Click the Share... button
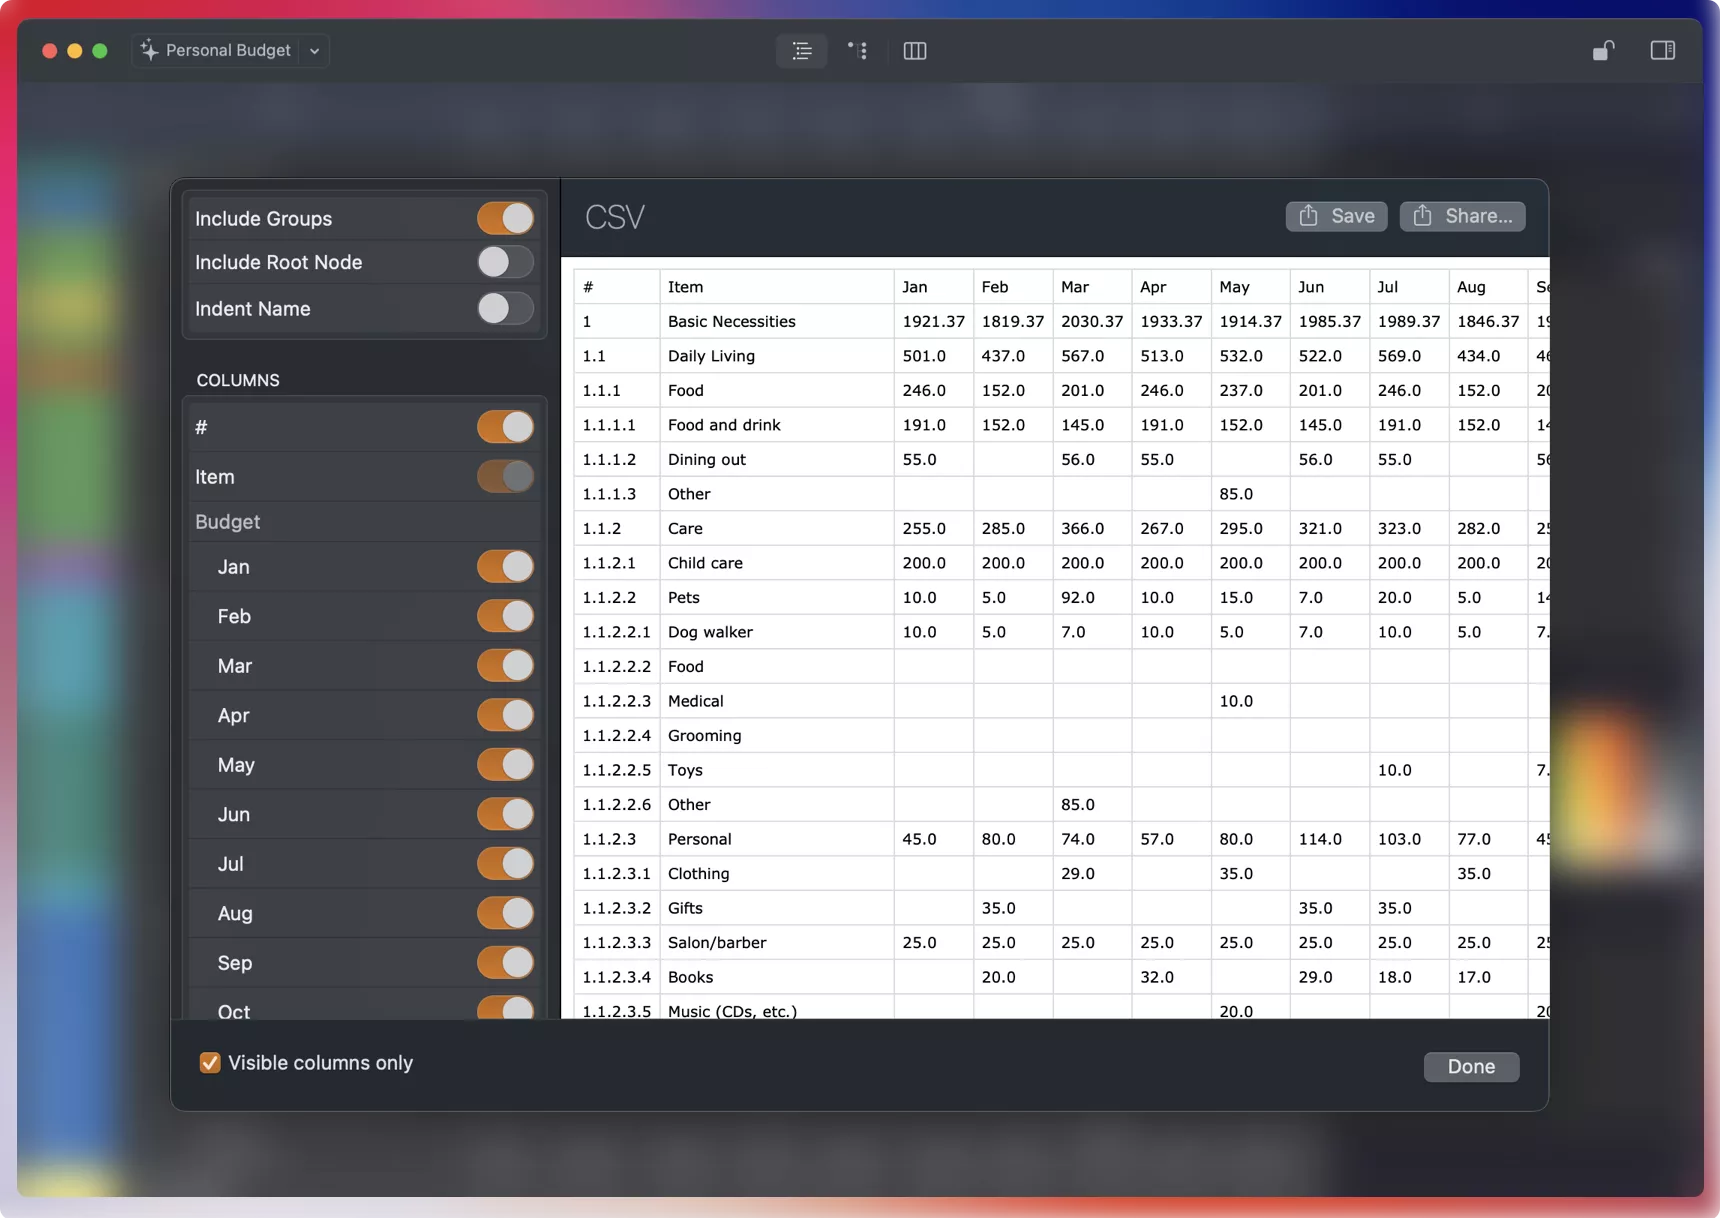The width and height of the screenshot is (1720, 1218). click(x=1462, y=216)
